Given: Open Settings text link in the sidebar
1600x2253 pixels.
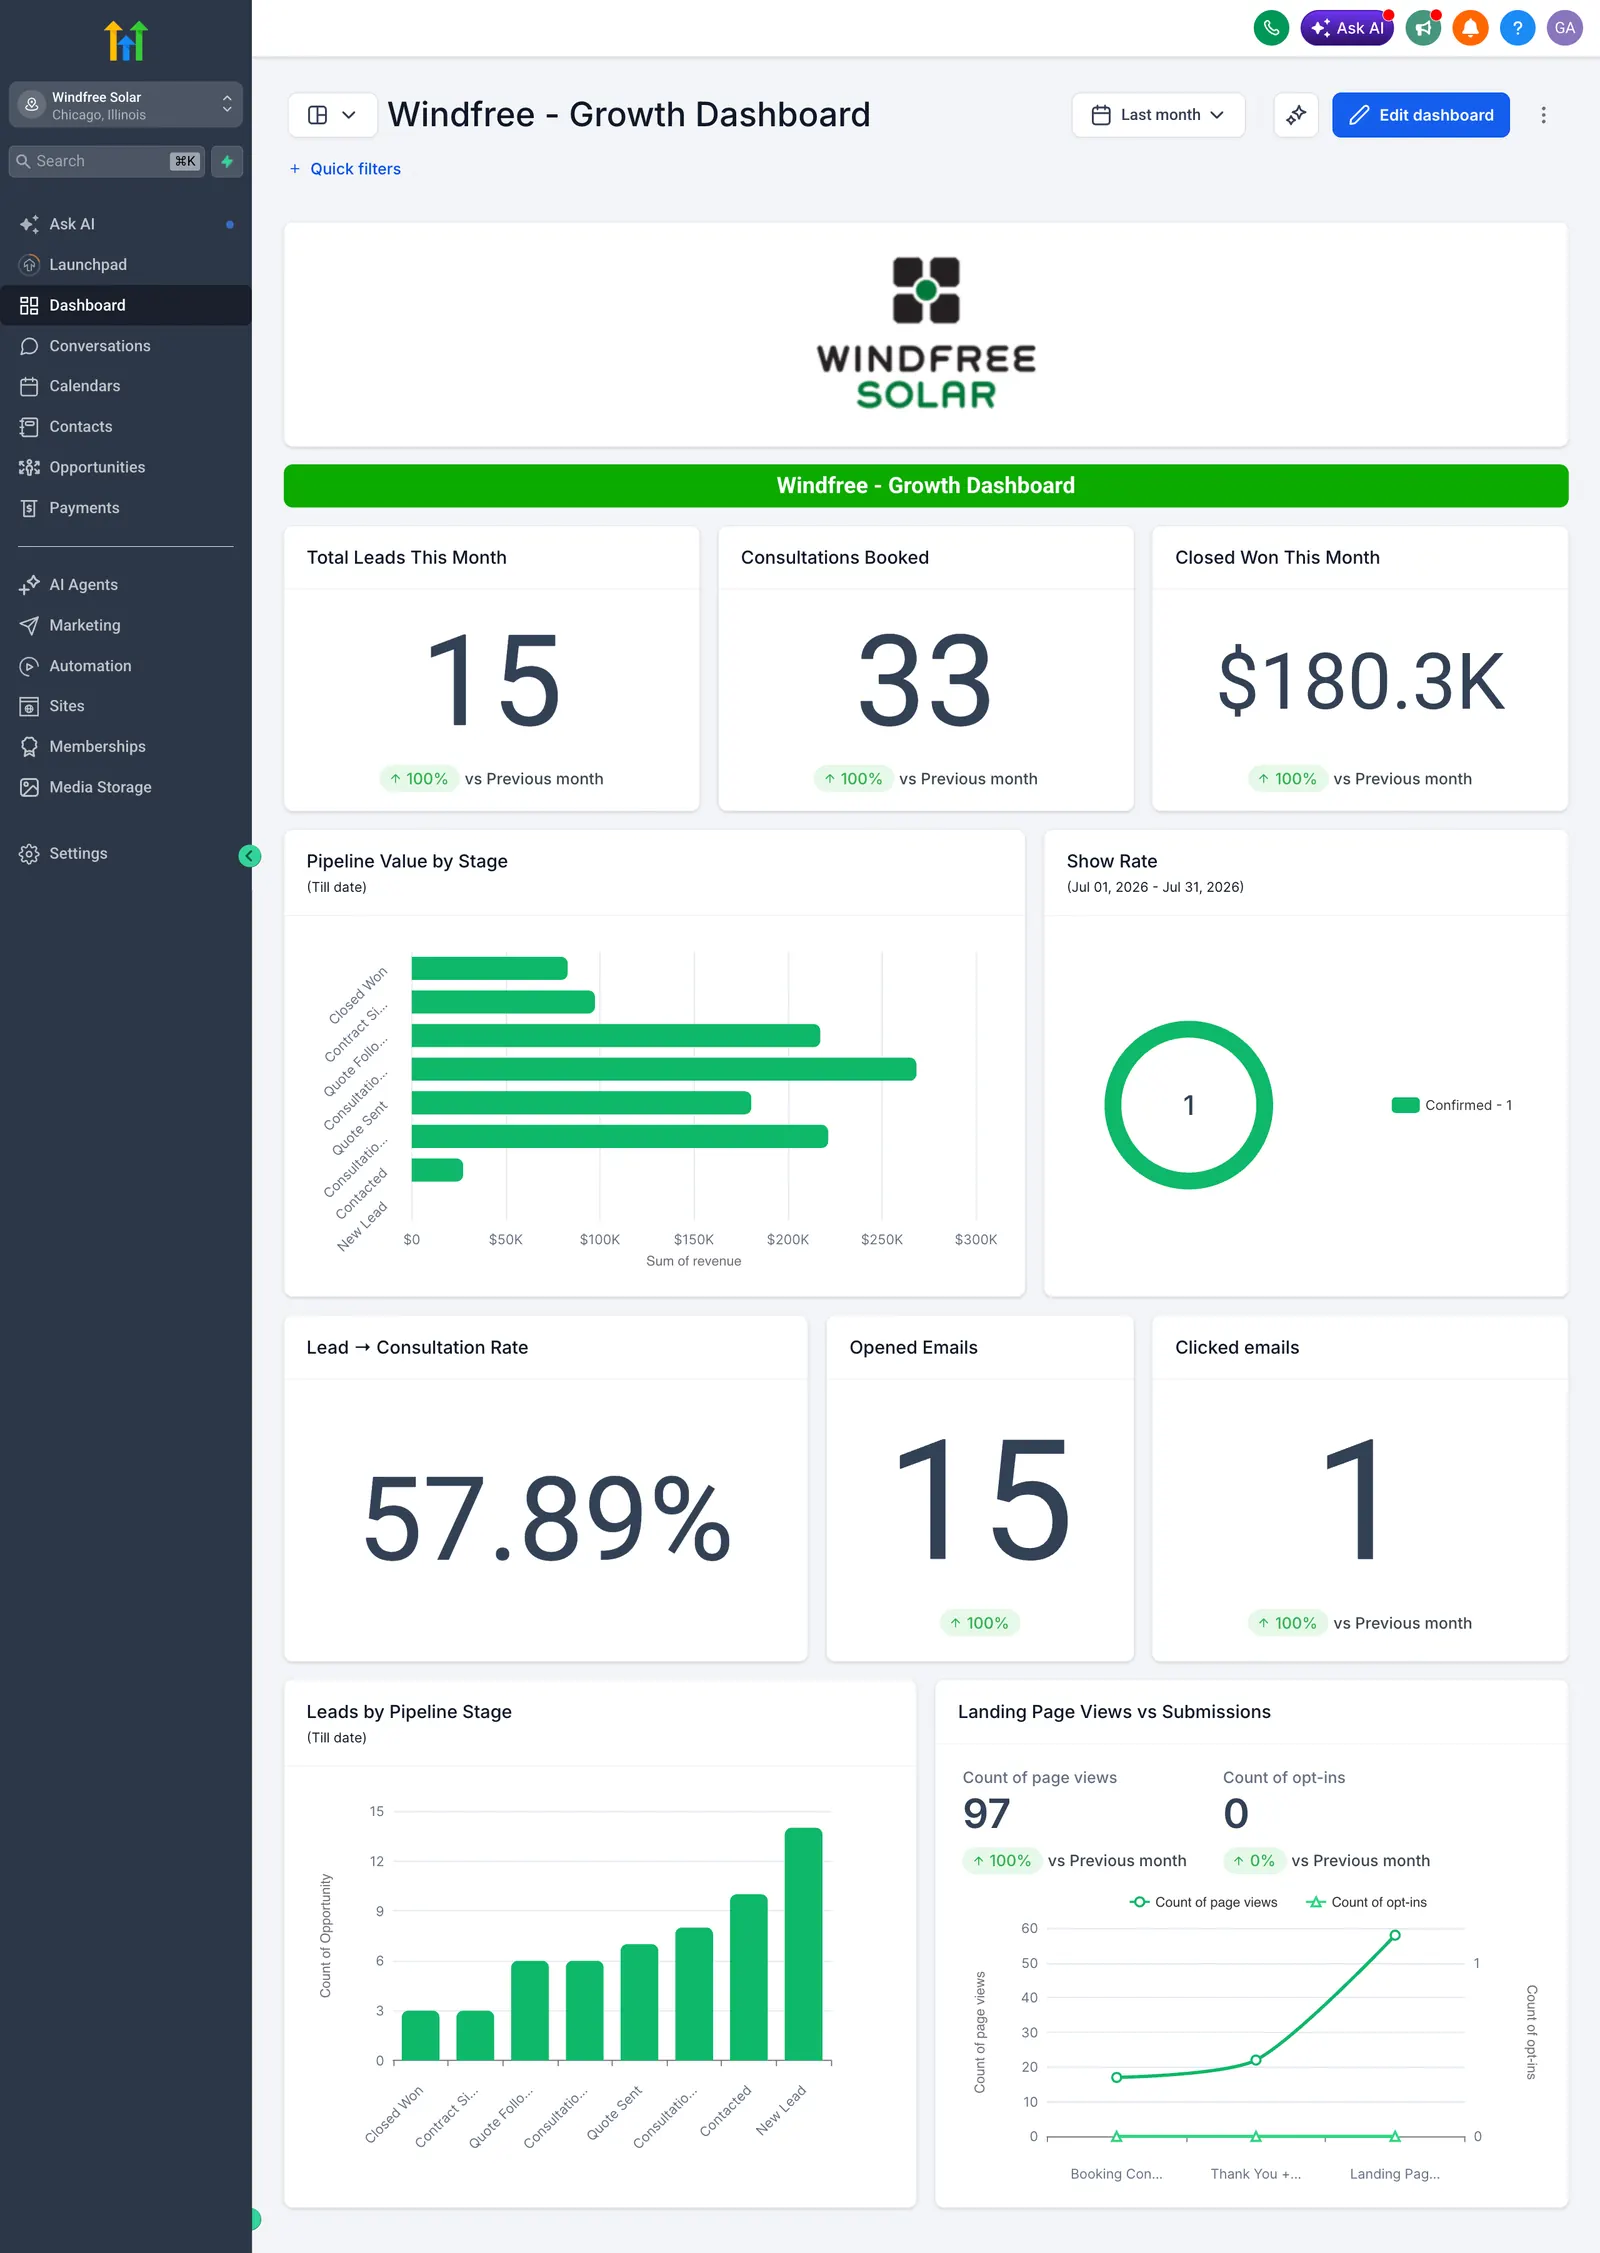Looking at the screenshot, I should click(78, 854).
